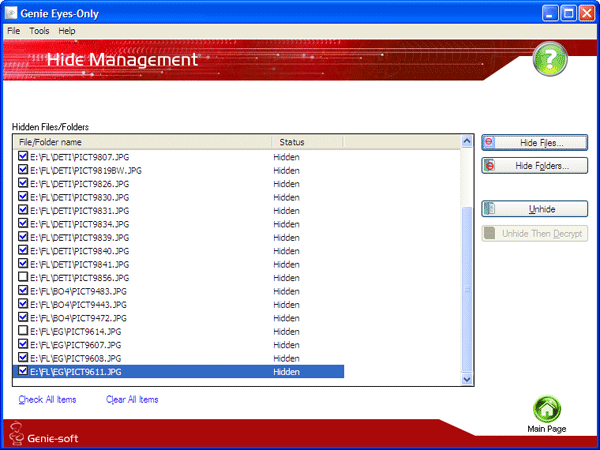Select row E:\FL\EG\PICT9607.JPG

coord(178,345)
